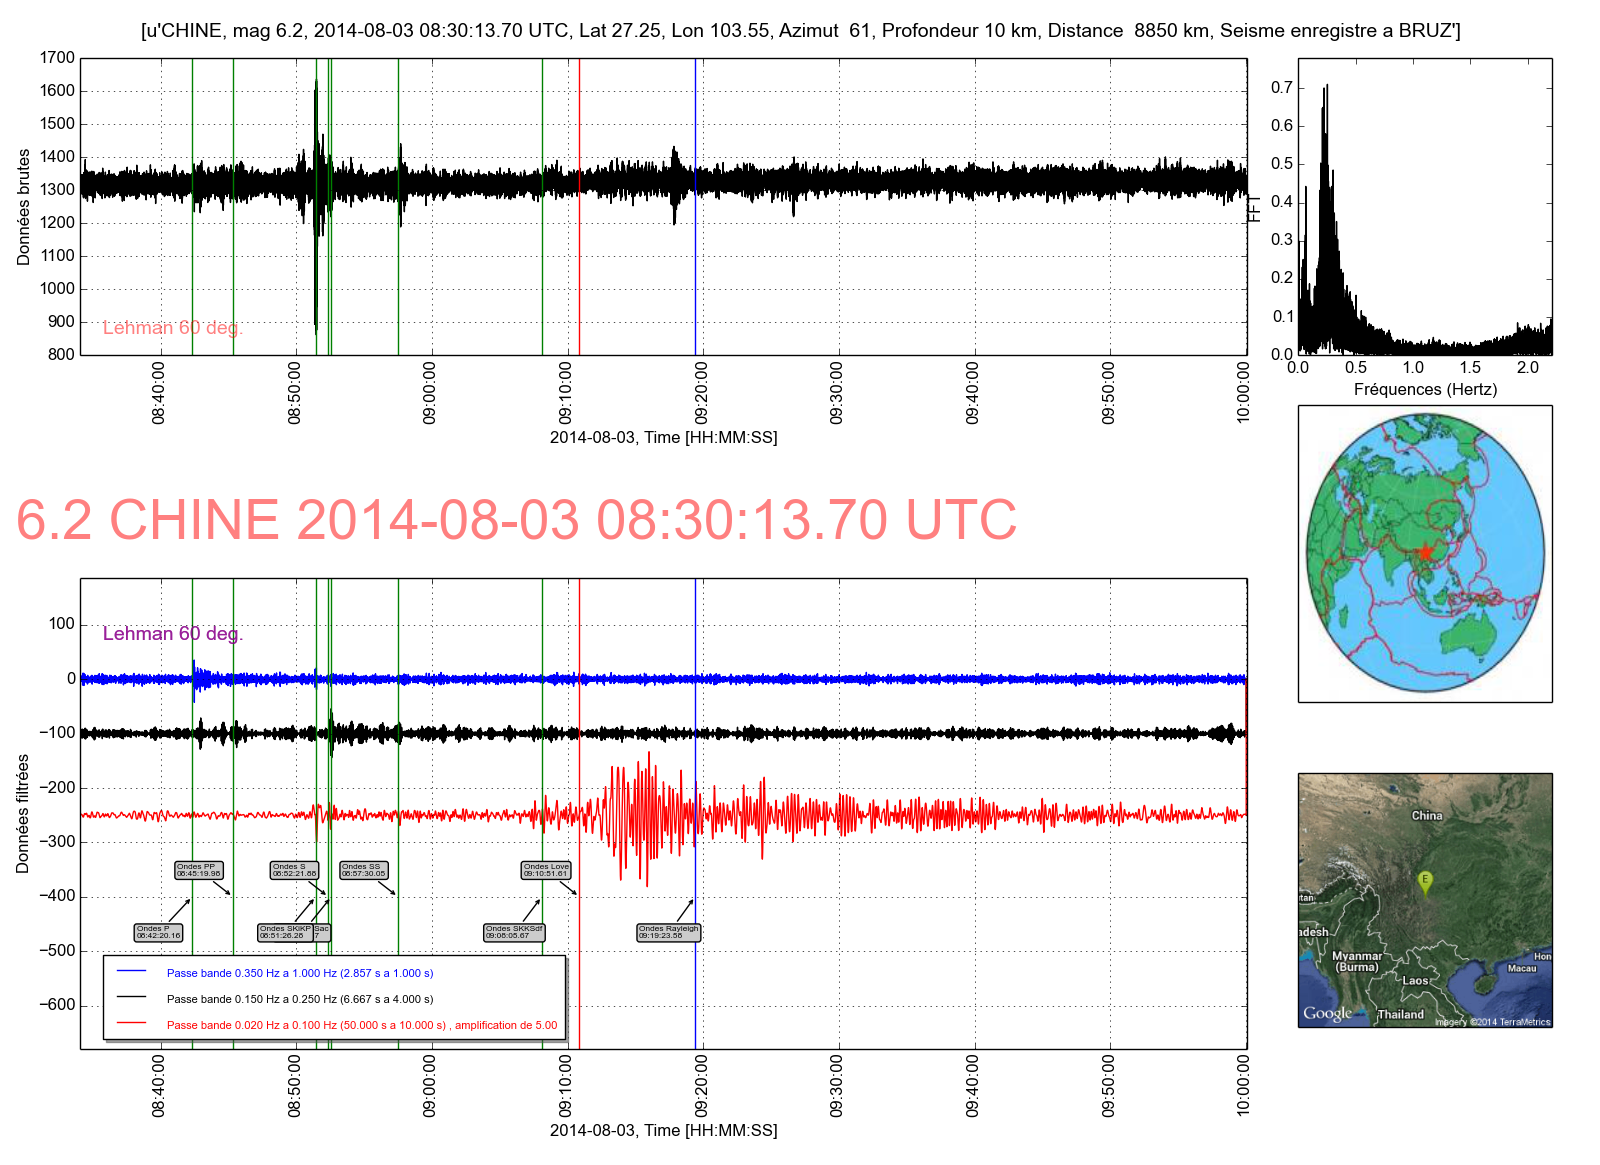The height and width of the screenshot is (1165, 1600).
Task: Open the Google satellite map of China
Action: tap(1425, 900)
